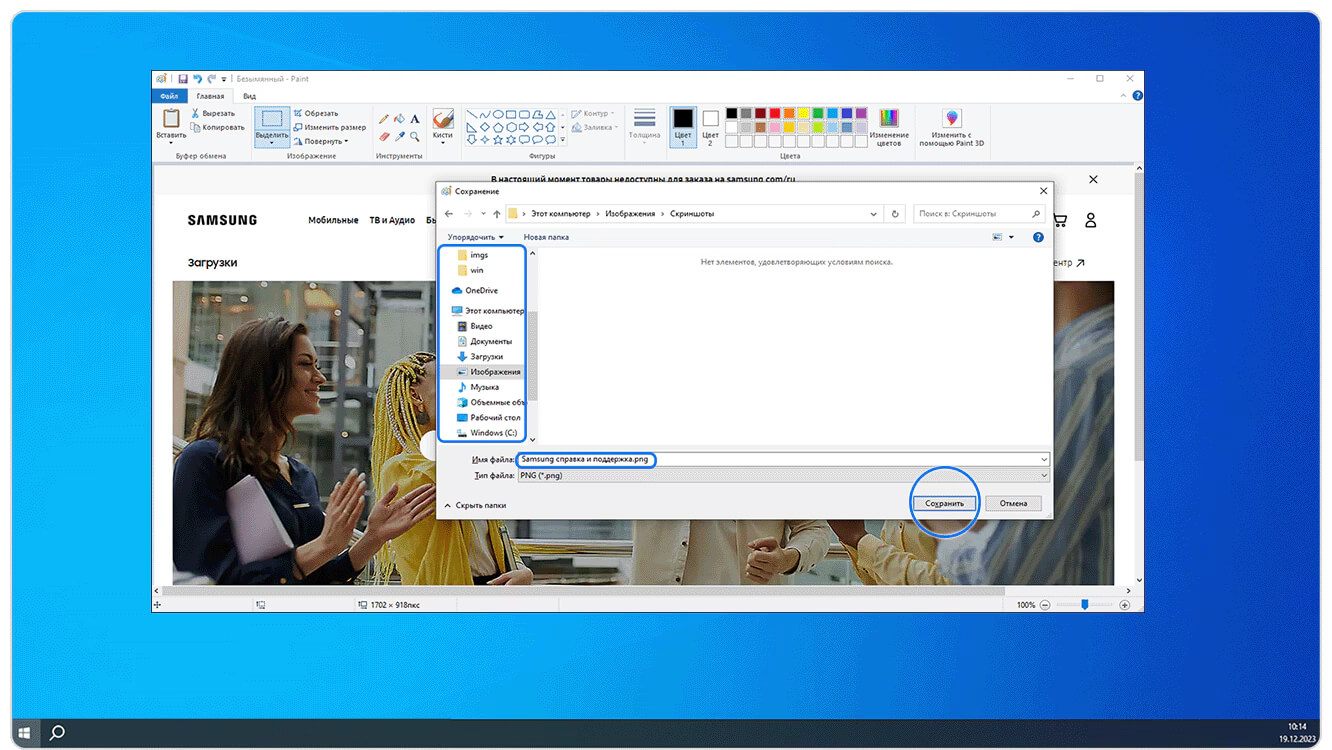Select the Text tool (A)
1332x750 pixels.
414,119
